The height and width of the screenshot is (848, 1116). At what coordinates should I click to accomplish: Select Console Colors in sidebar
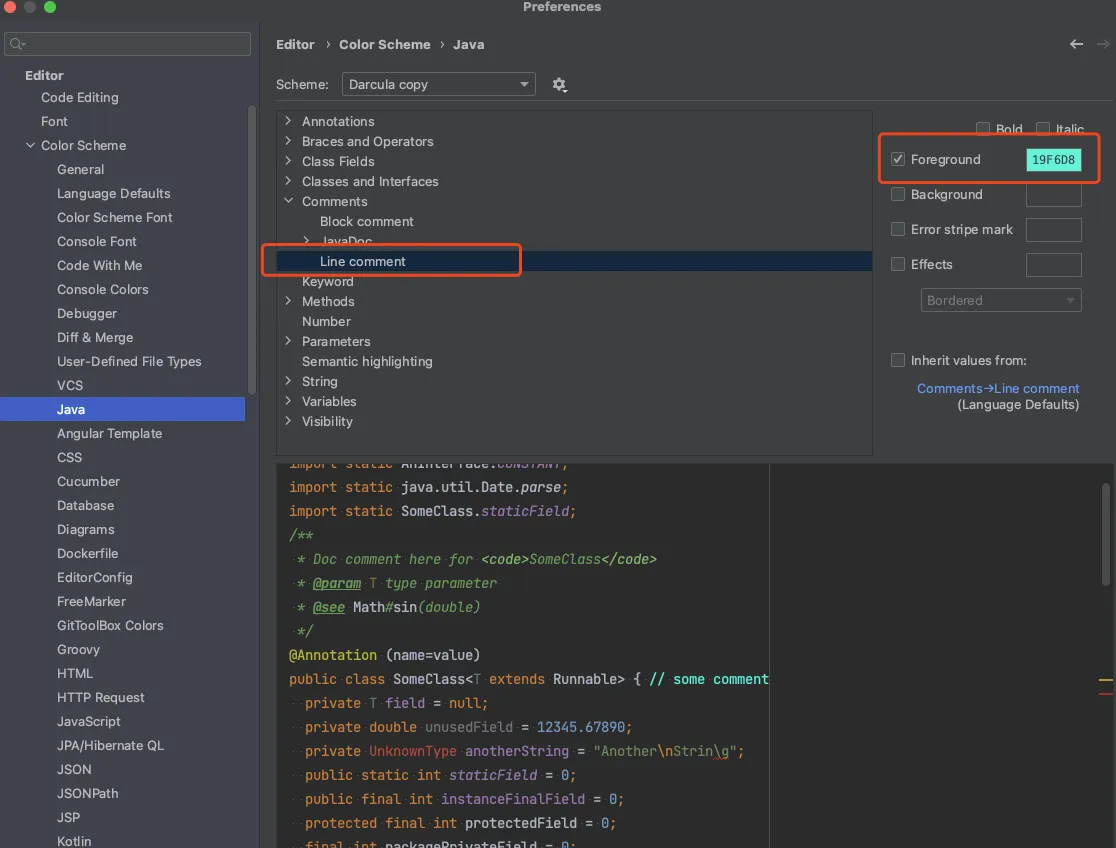[x=102, y=290]
